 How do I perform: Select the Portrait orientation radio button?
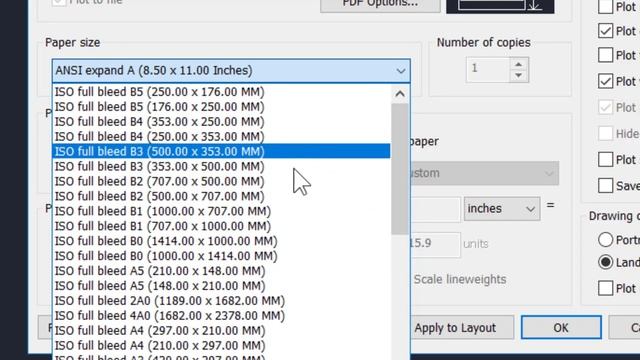pos(605,240)
